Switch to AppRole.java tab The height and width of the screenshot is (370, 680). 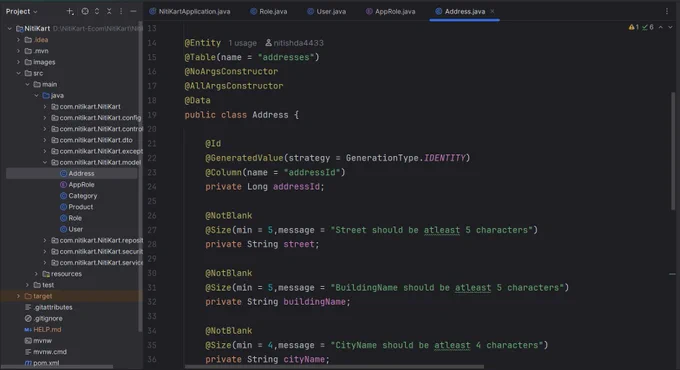pos(390,11)
